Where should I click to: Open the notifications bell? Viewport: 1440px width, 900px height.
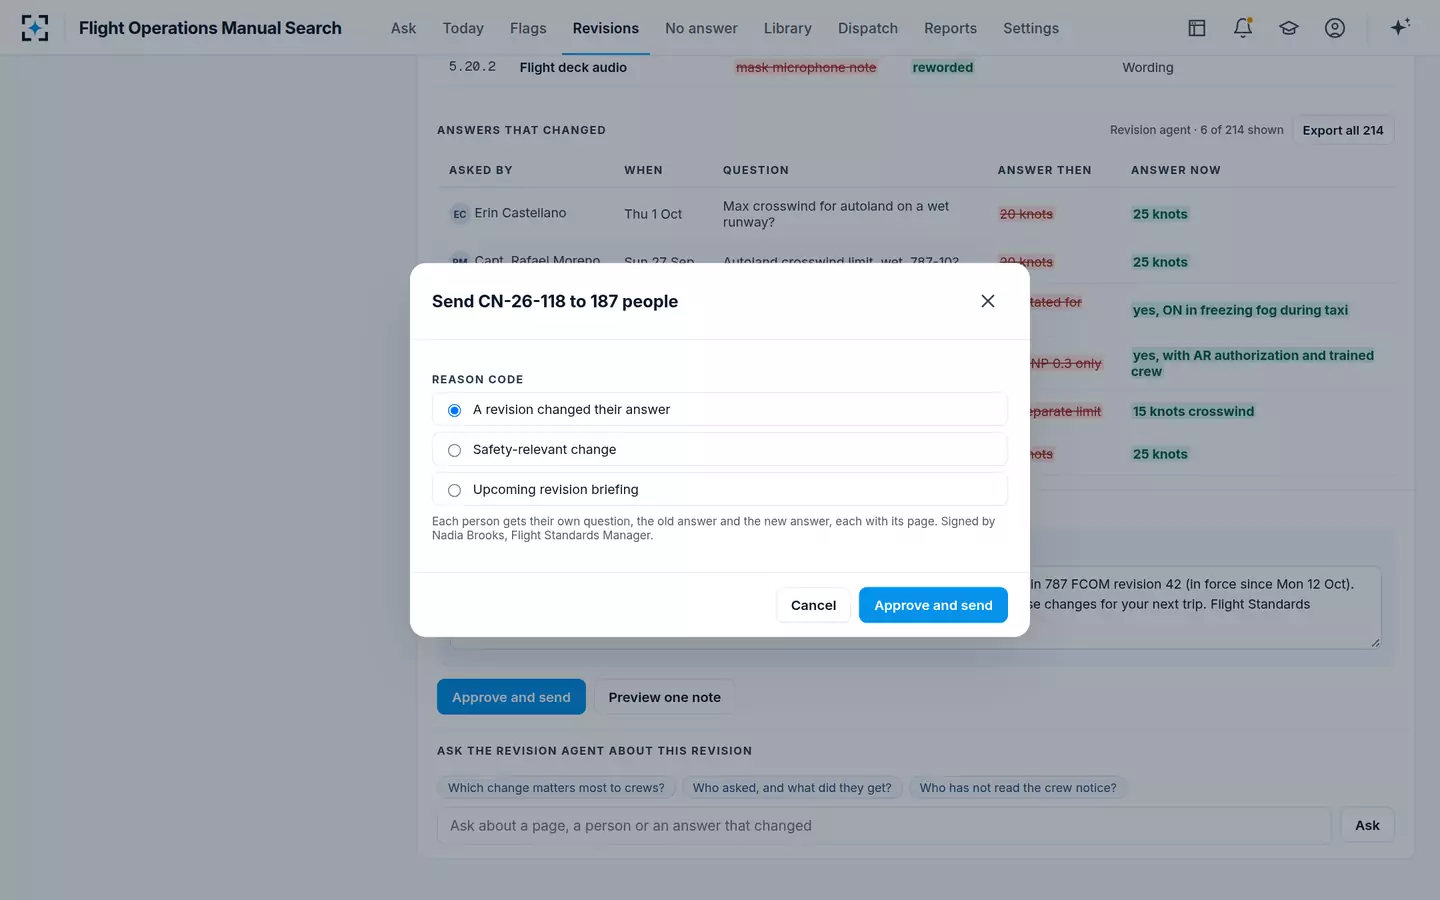1243,28
